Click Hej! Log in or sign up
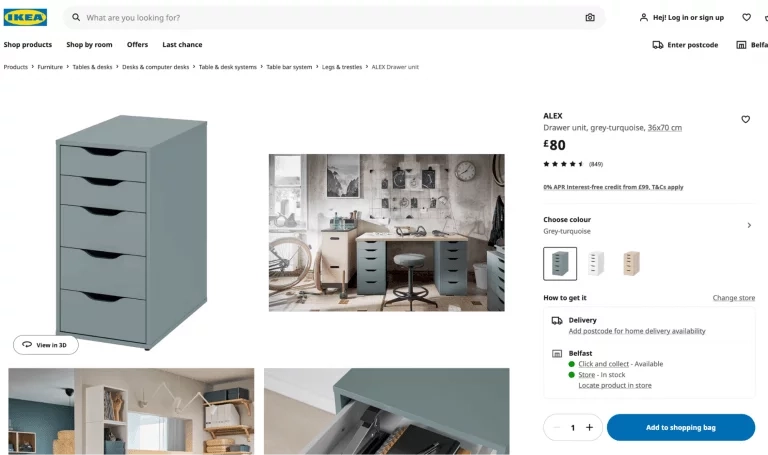The image size is (768, 455). (688, 18)
